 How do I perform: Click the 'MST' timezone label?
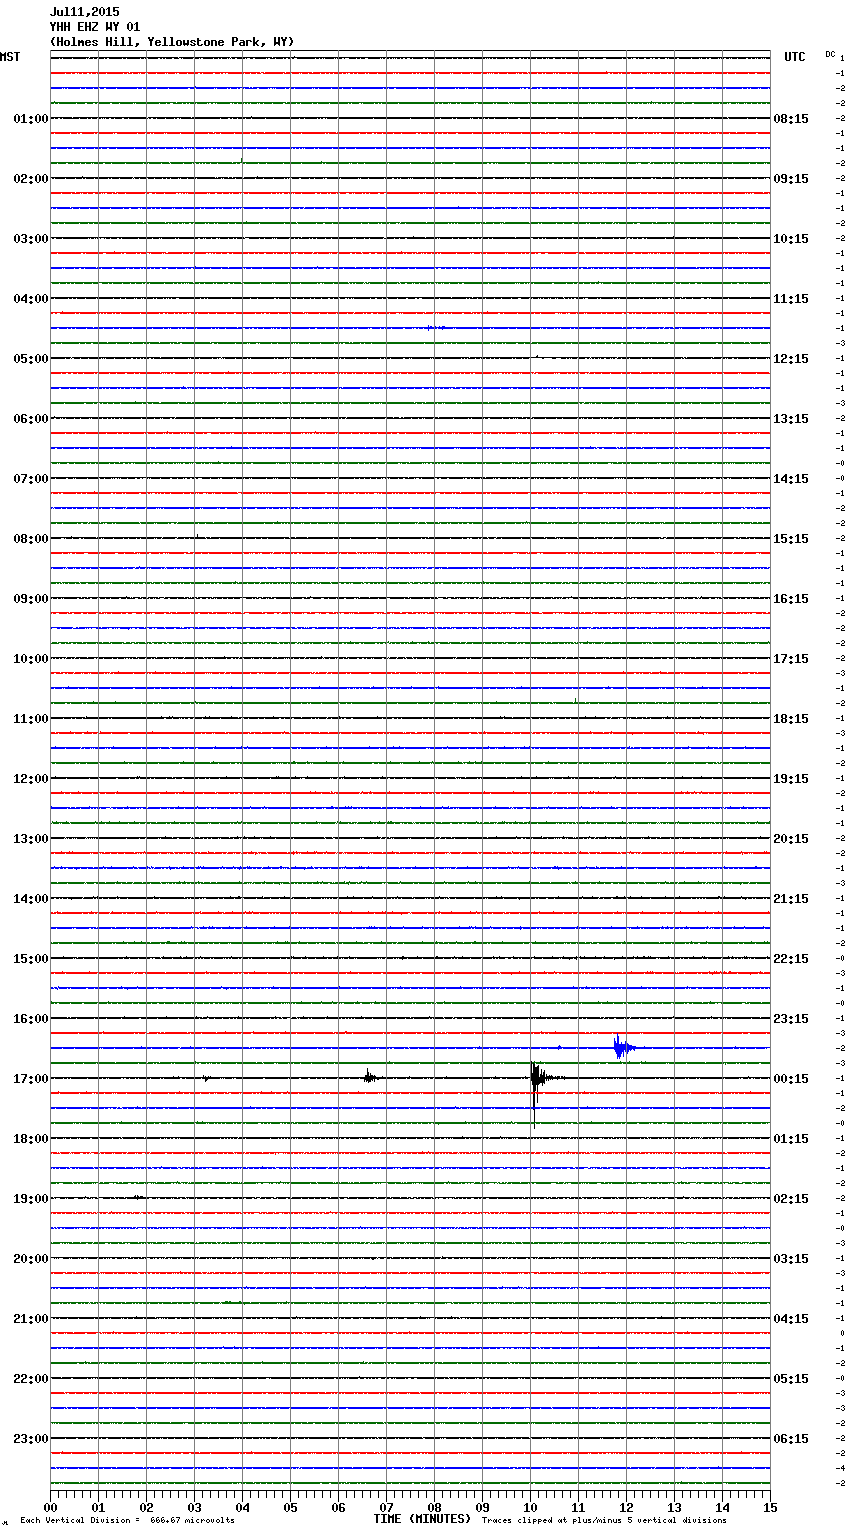coord(10,57)
